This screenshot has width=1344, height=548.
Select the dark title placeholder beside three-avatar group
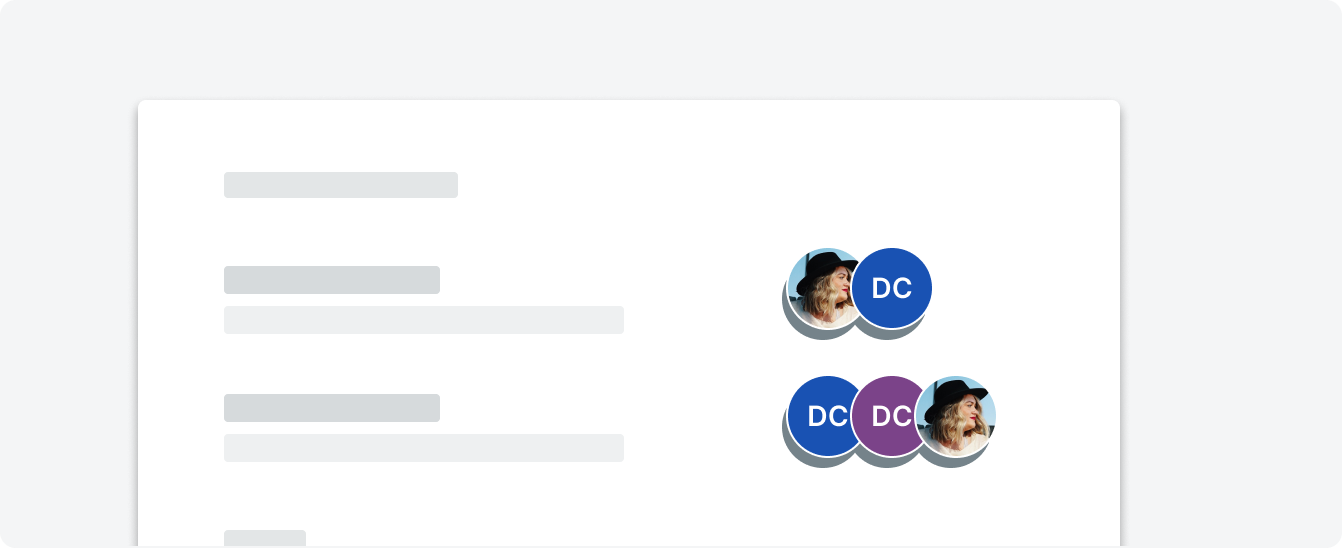pos(332,408)
